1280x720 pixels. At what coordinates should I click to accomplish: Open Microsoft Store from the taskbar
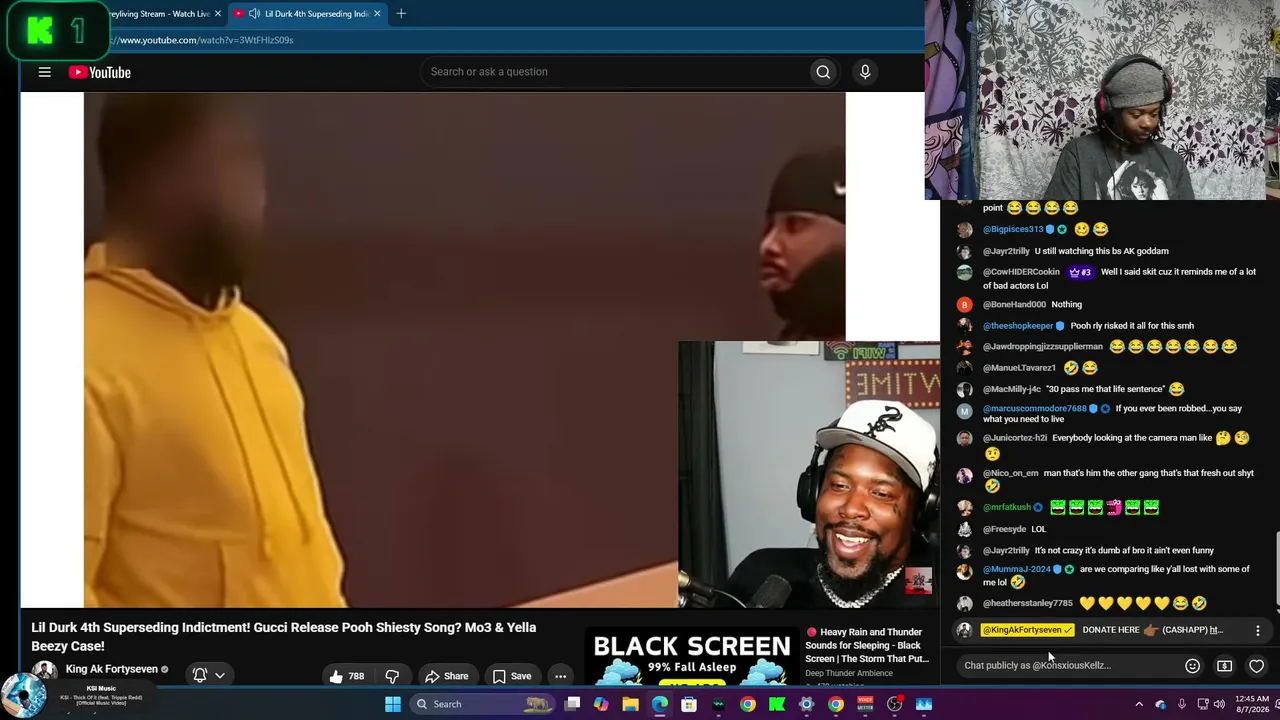click(x=689, y=704)
